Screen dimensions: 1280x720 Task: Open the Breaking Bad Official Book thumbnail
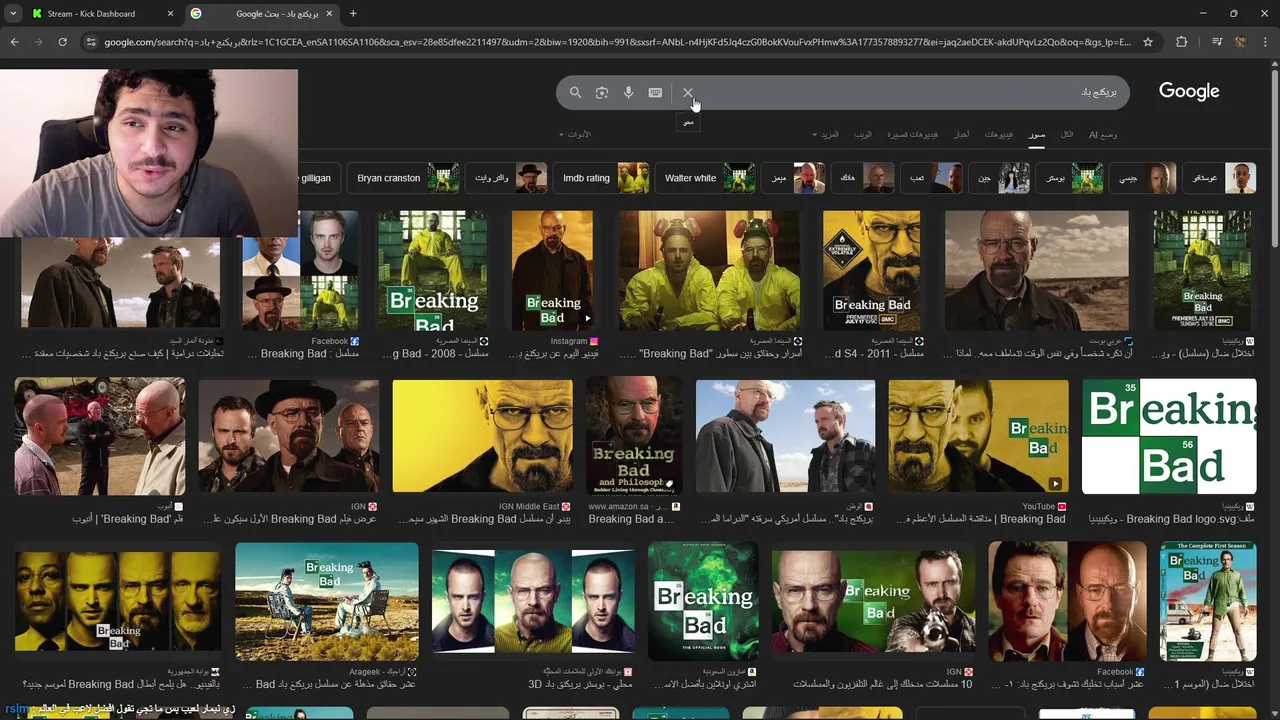click(x=703, y=601)
